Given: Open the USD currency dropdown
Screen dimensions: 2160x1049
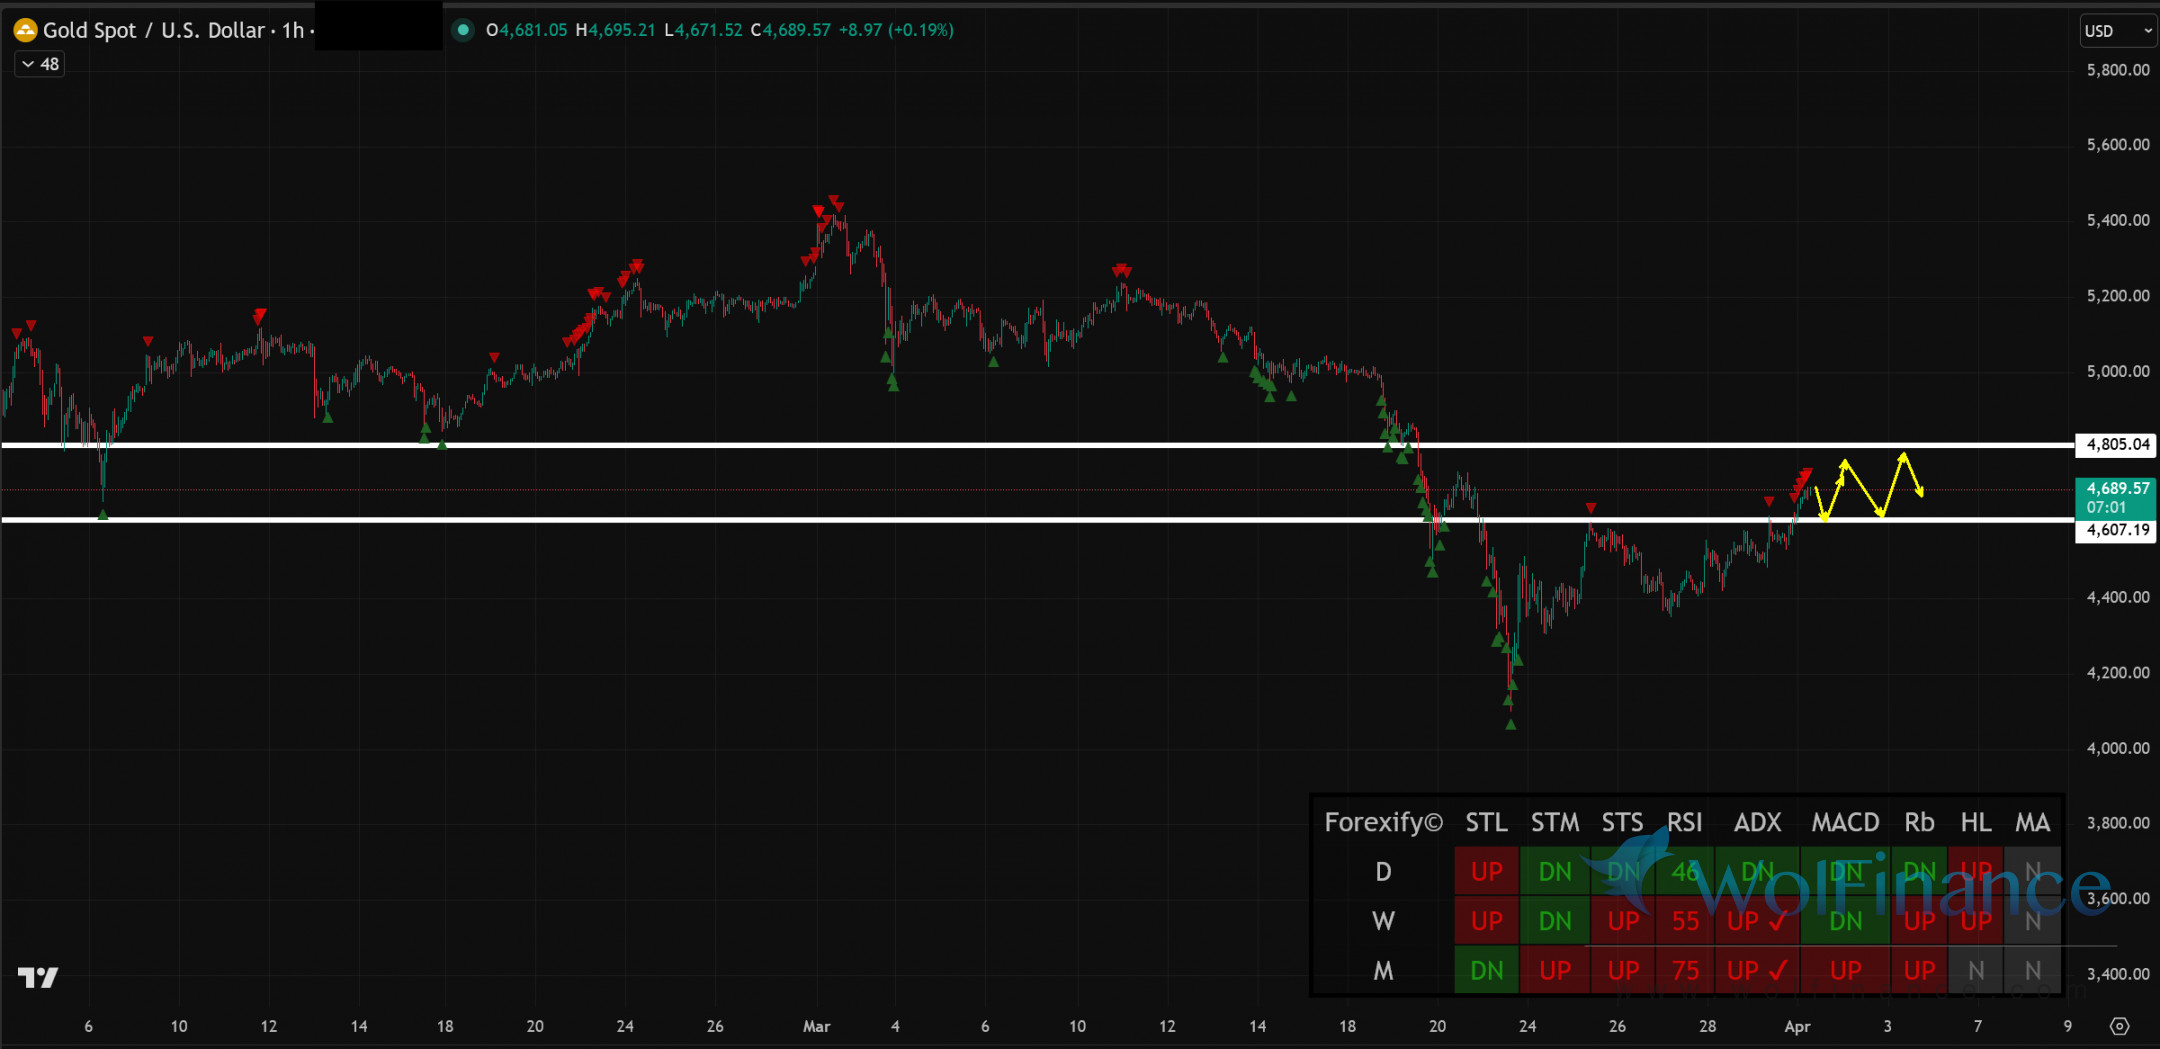Looking at the screenshot, I should (2117, 31).
